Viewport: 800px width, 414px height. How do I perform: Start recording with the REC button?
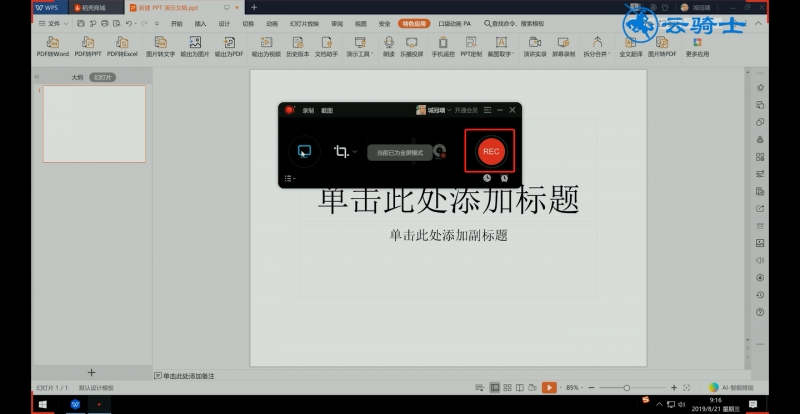[491, 152]
